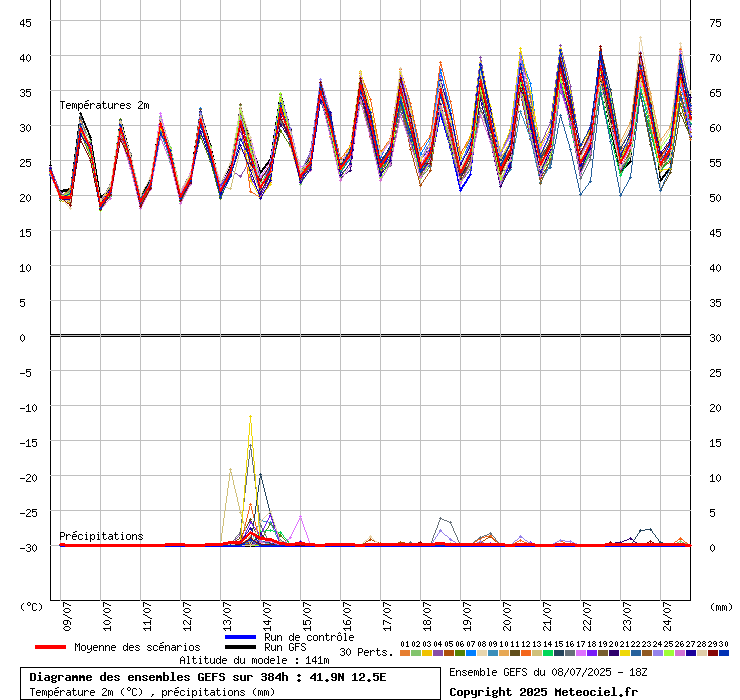This screenshot has width=740, height=700.
Task: Click the perturbation 20 dark purple swatch
Action: point(614,653)
